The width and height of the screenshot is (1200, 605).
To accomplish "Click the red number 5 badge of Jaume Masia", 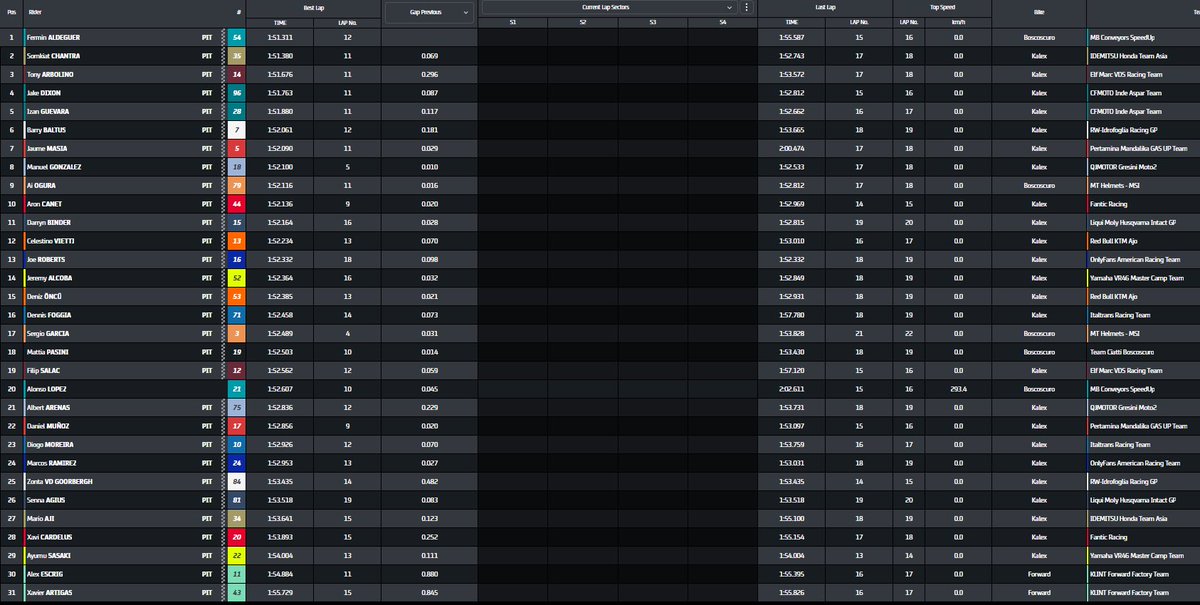I will [237, 148].
